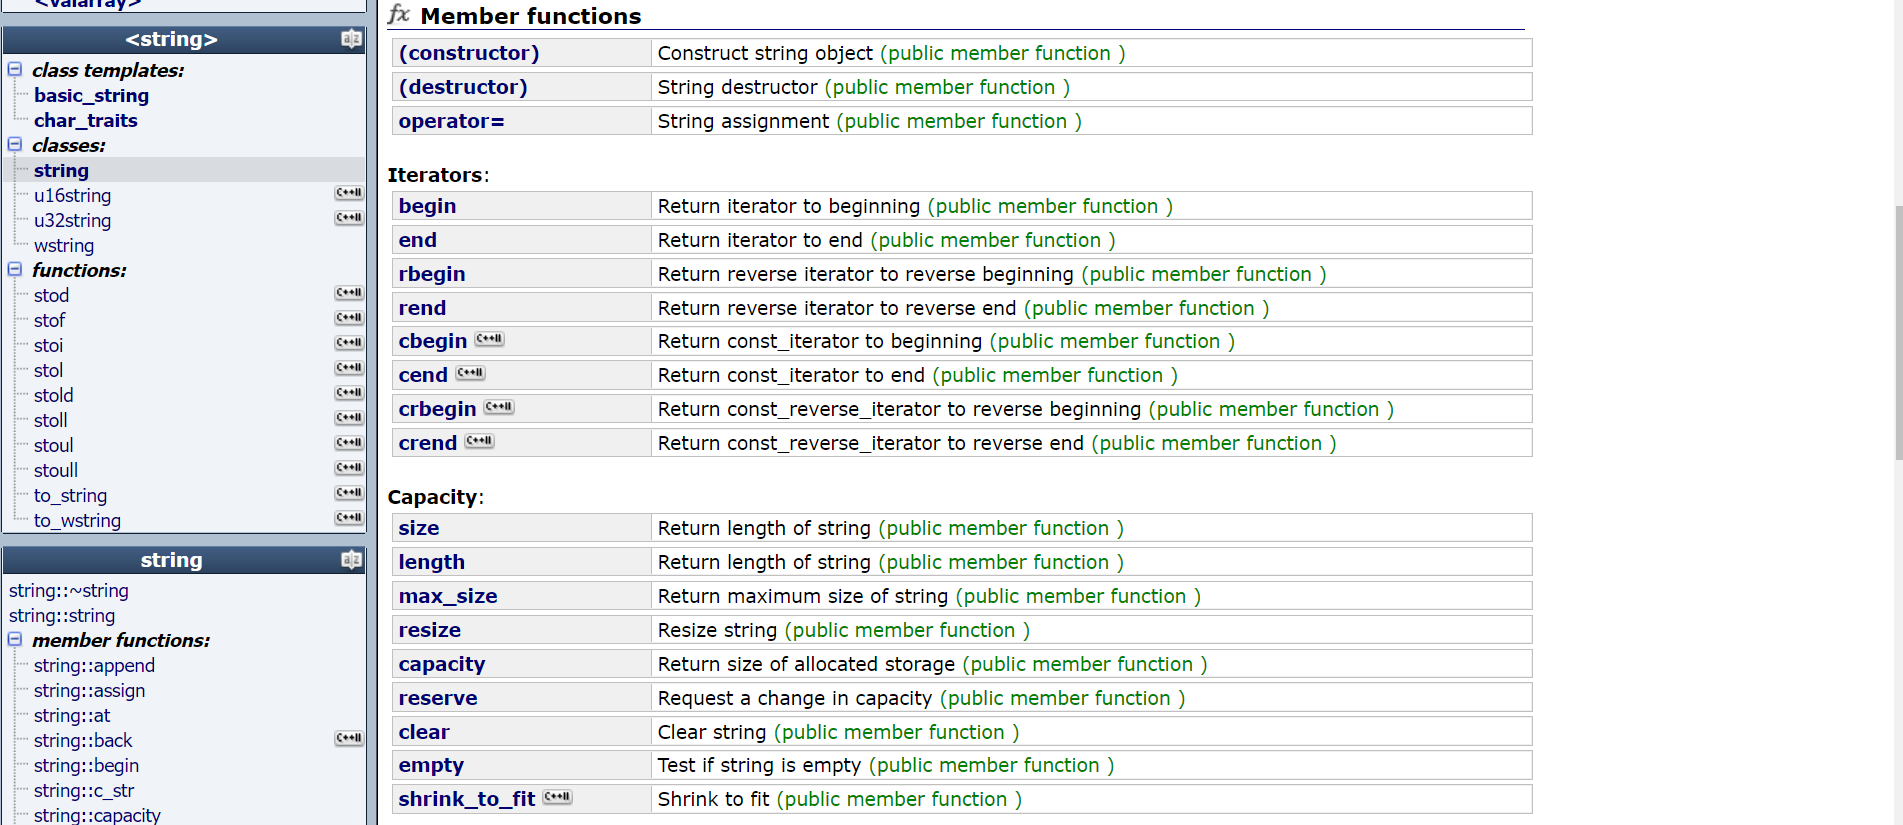Open the resize capacity link

click(x=430, y=630)
